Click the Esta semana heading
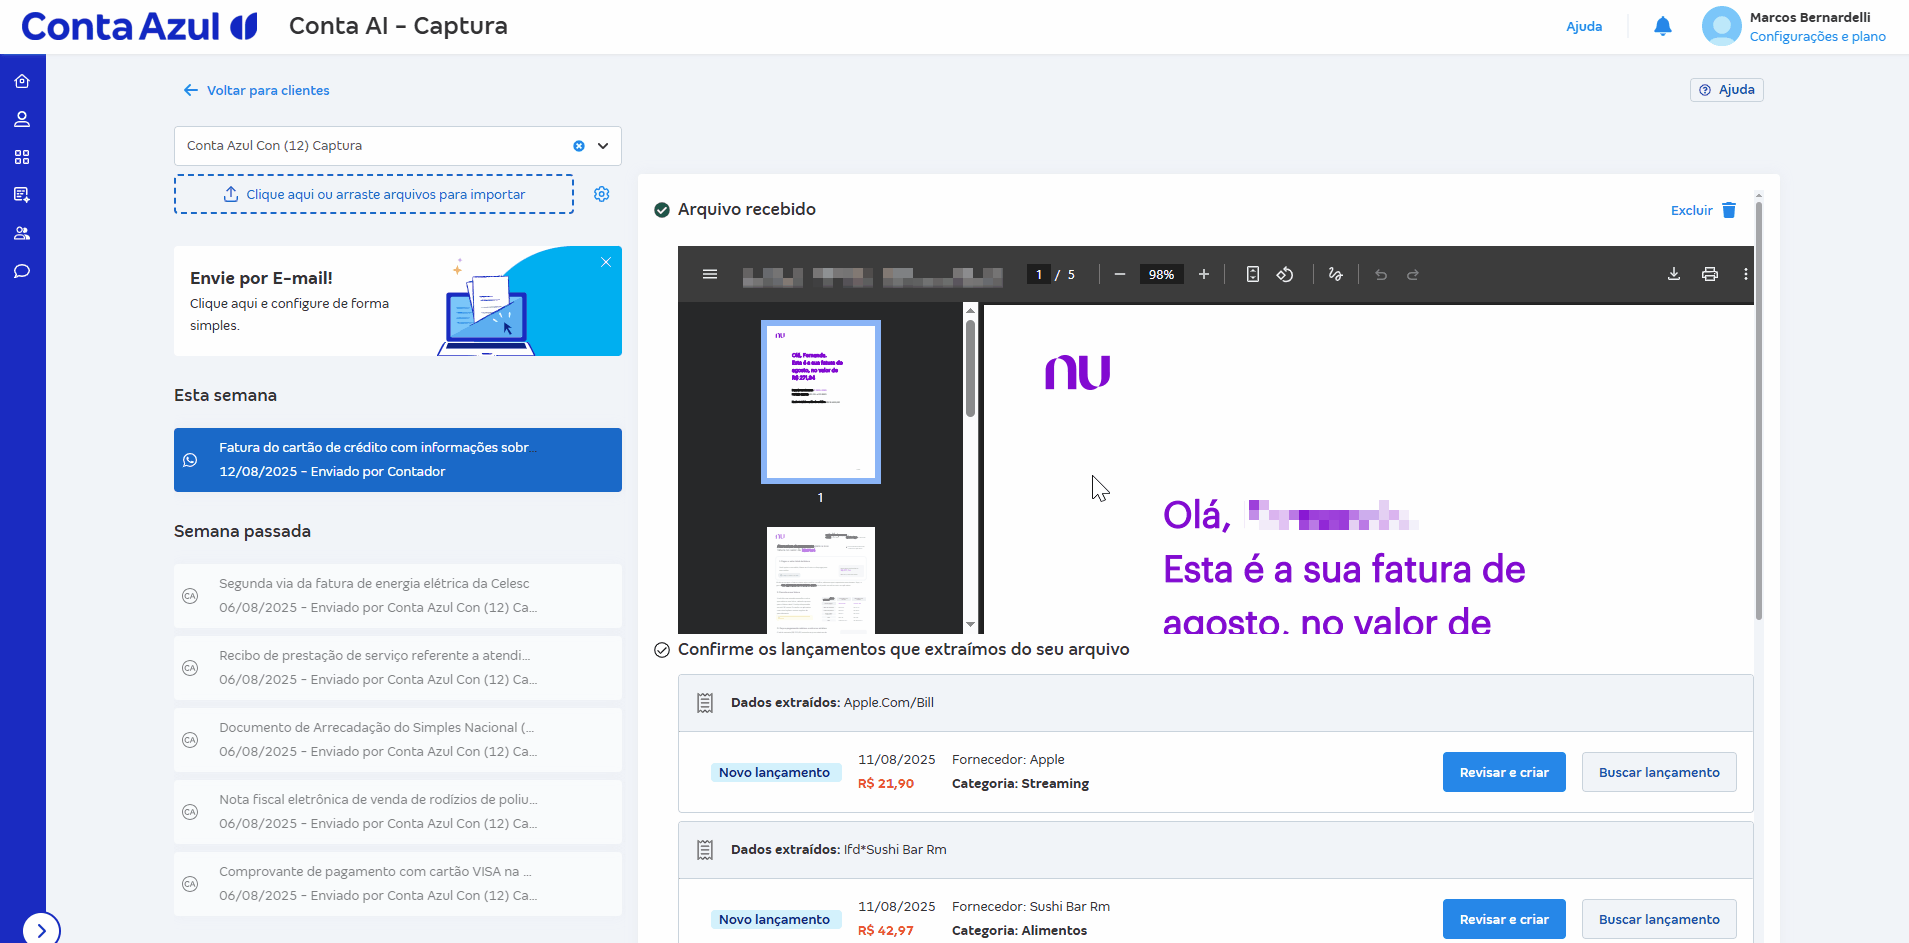The height and width of the screenshot is (943, 1909). click(225, 395)
